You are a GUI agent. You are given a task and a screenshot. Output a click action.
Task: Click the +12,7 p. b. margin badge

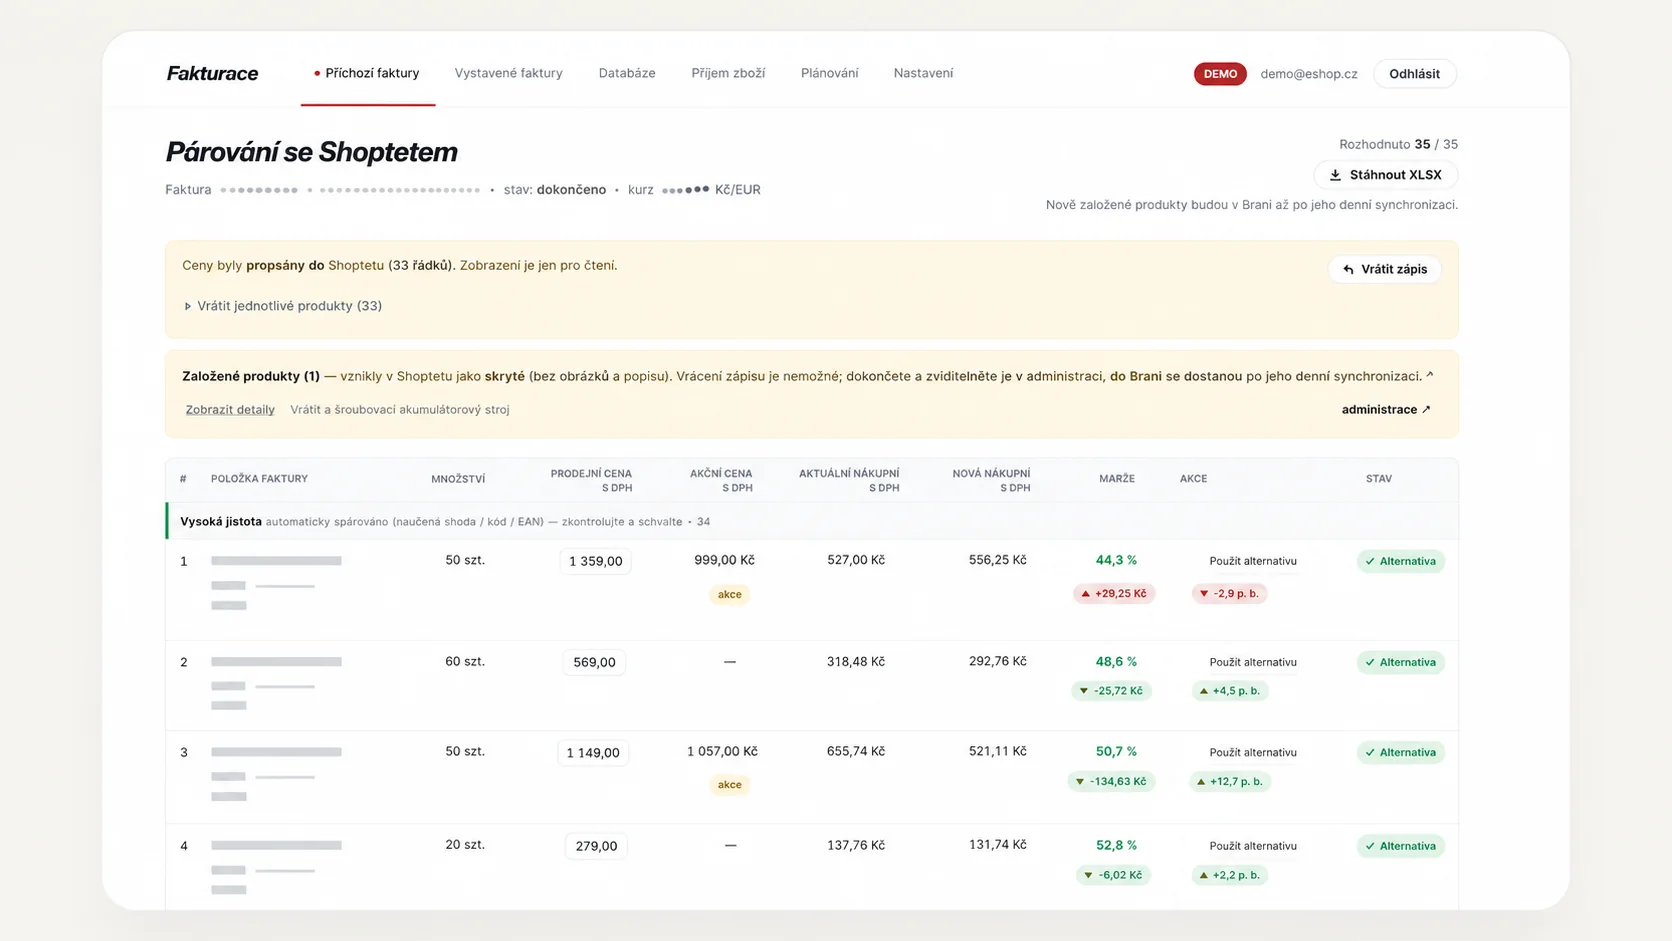(x=1230, y=781)
